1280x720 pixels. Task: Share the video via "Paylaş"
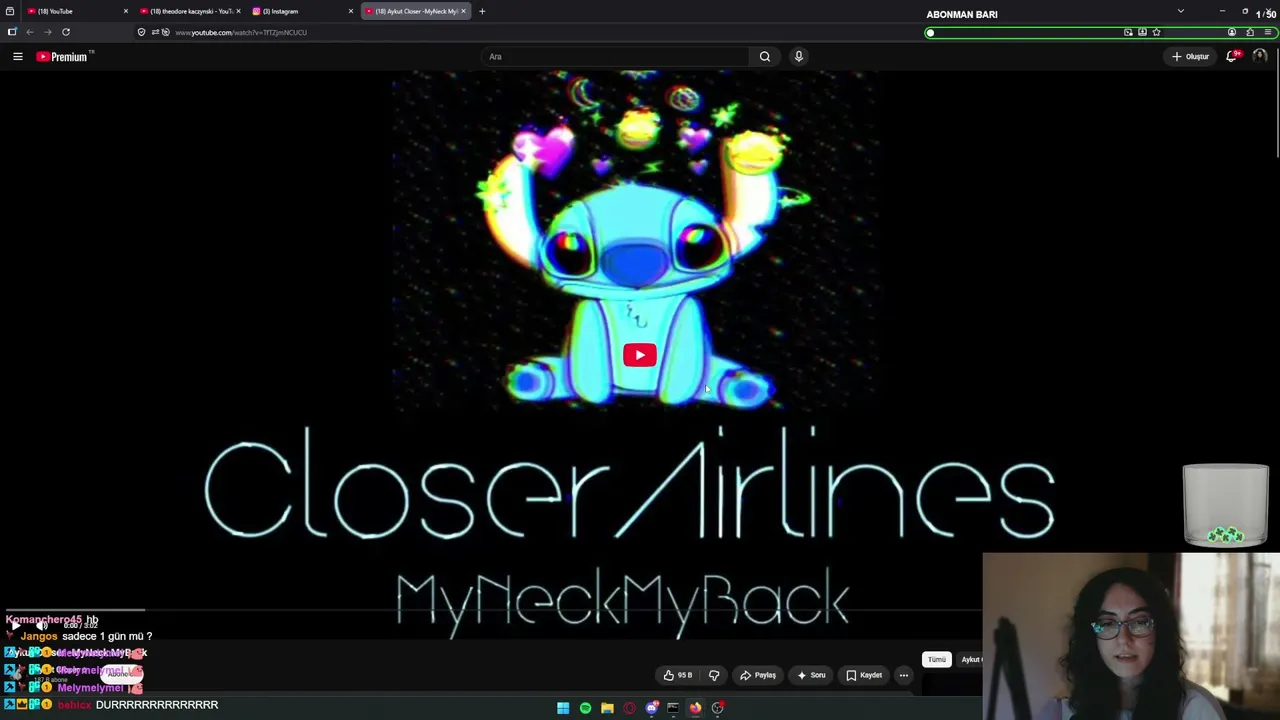point(757,675)
